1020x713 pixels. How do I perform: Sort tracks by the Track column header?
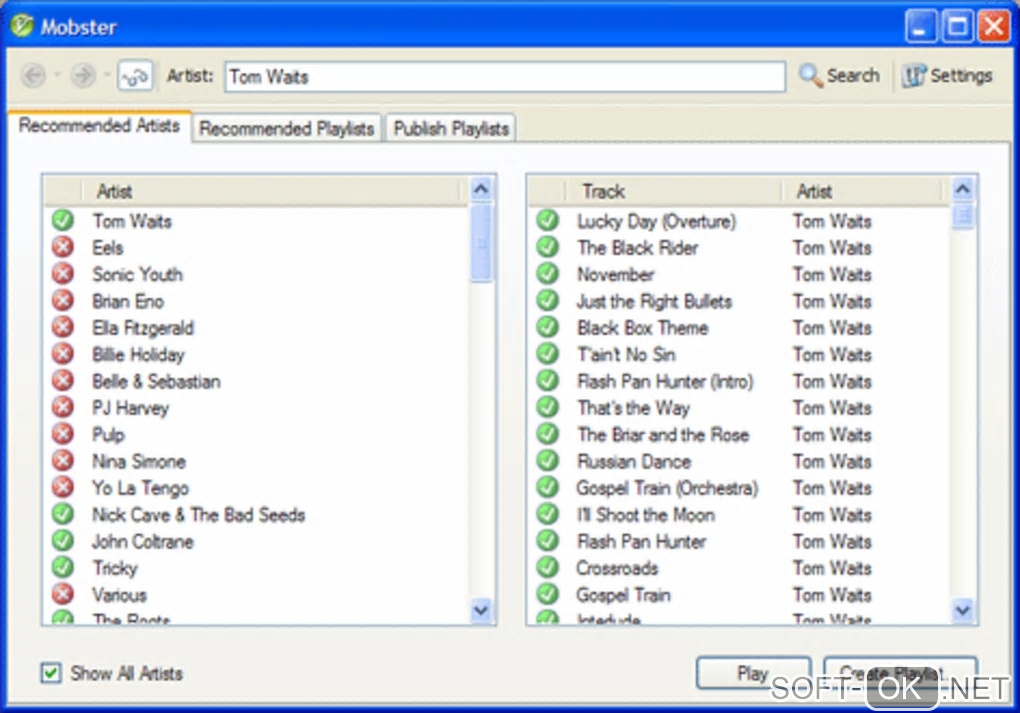[x=673, y=191]
